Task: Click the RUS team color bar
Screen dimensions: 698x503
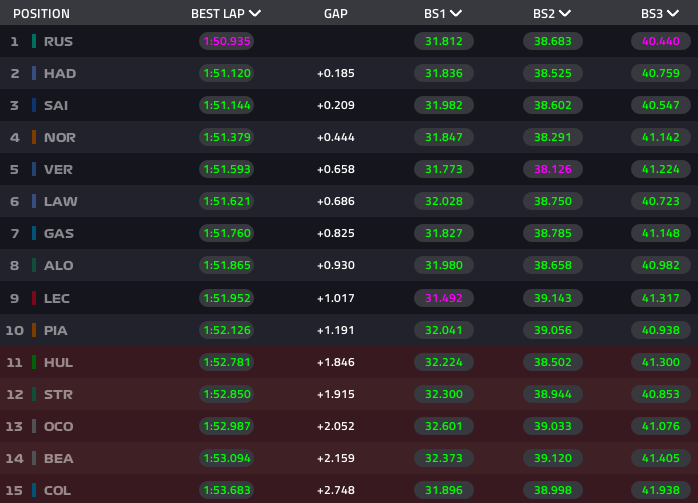Action: 34,41
